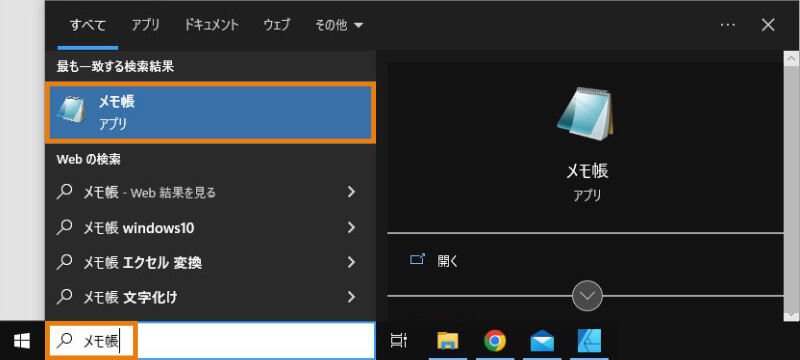
Task: Launch Google Chrome from the taskbar
Action: click(495, 341)
